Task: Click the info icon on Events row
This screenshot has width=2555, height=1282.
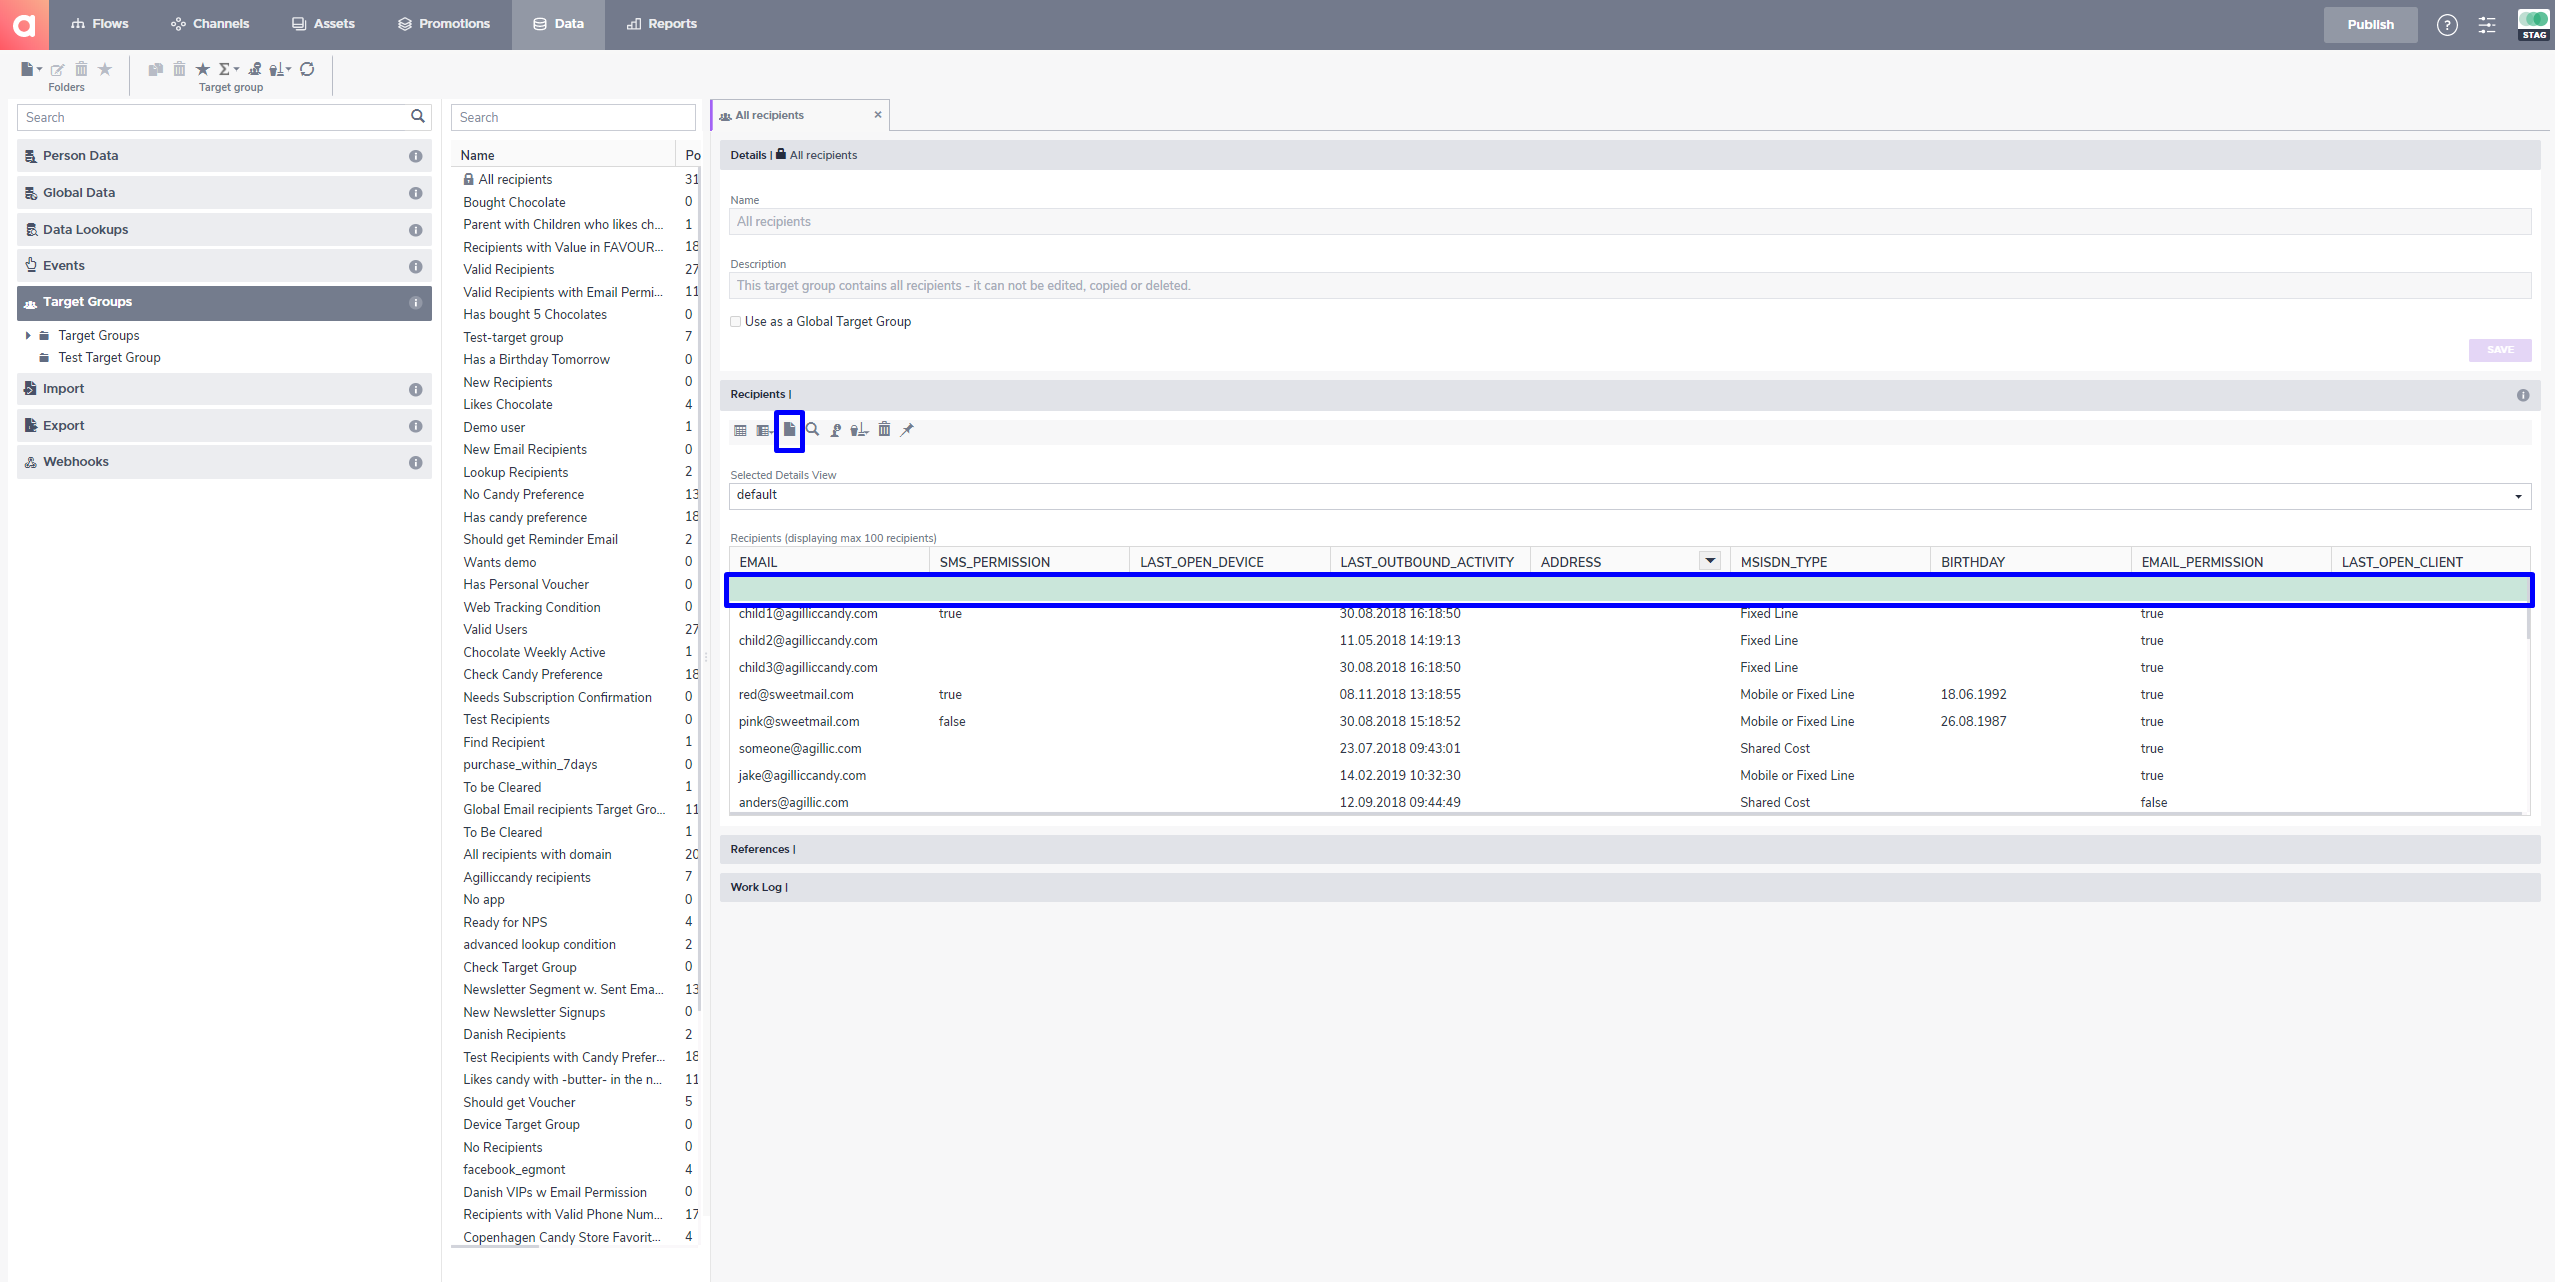Action: 415,266
